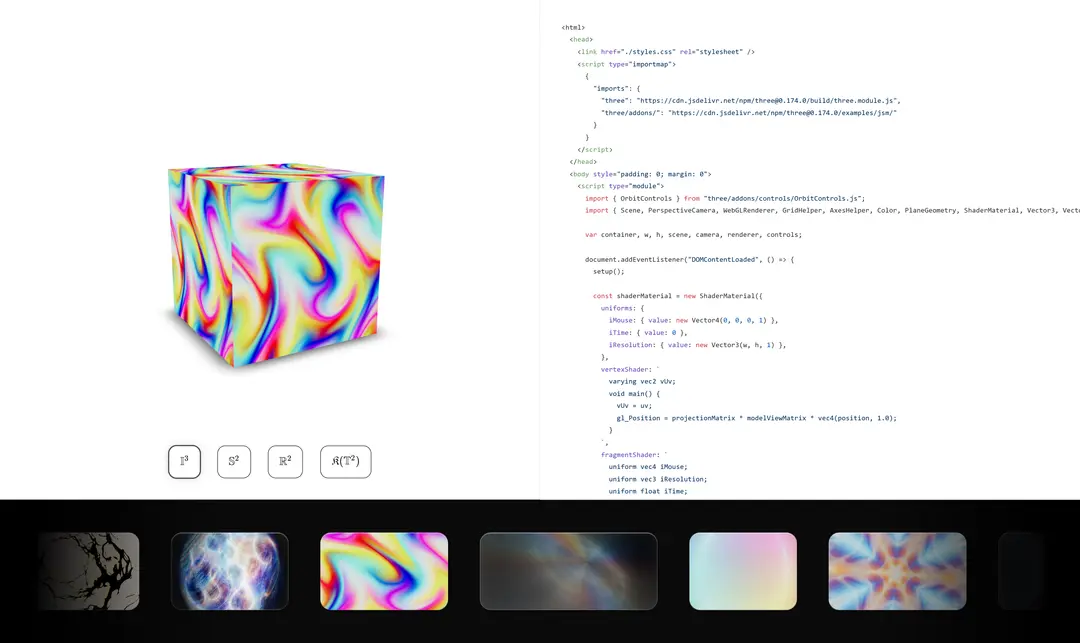This screenshot has height=643, width=1080.
Task: Click the three.module.js URL line
Action: 751,101
